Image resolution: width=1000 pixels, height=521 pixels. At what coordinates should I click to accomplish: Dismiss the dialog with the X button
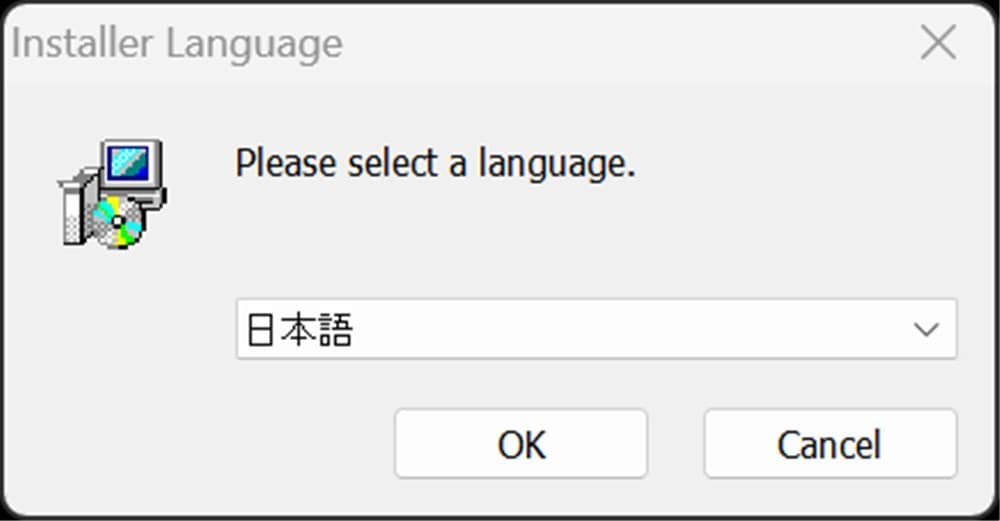[937, 43]
